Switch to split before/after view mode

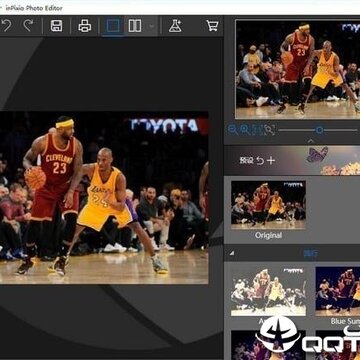(x=135, y=26)
